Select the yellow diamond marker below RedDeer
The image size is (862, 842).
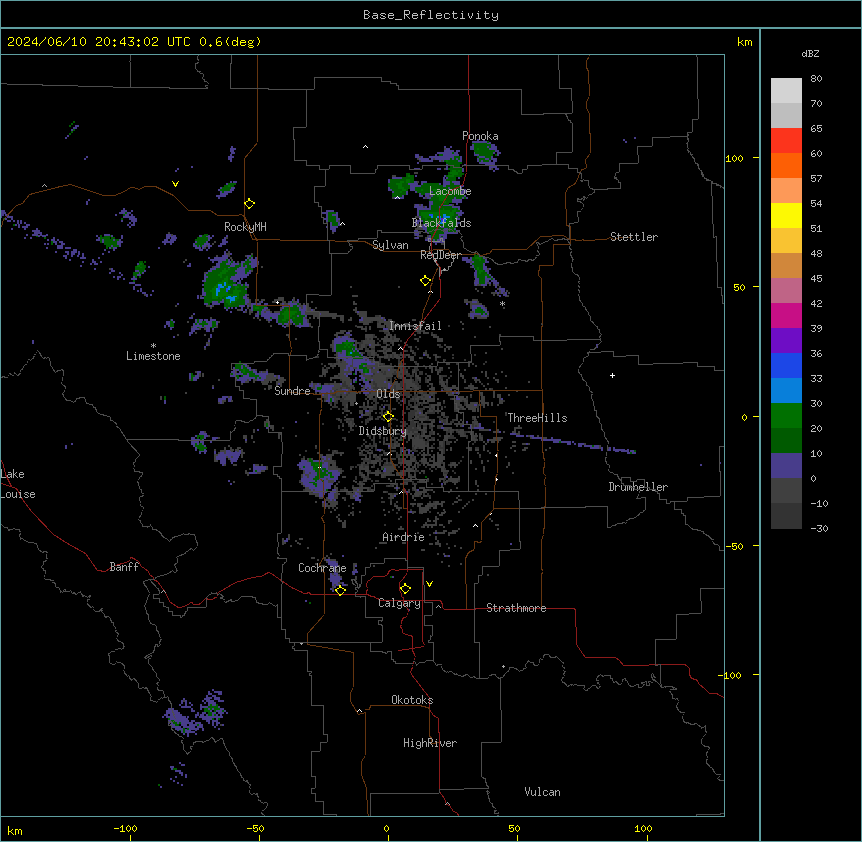pyautogui.click(x=426, y=281)
